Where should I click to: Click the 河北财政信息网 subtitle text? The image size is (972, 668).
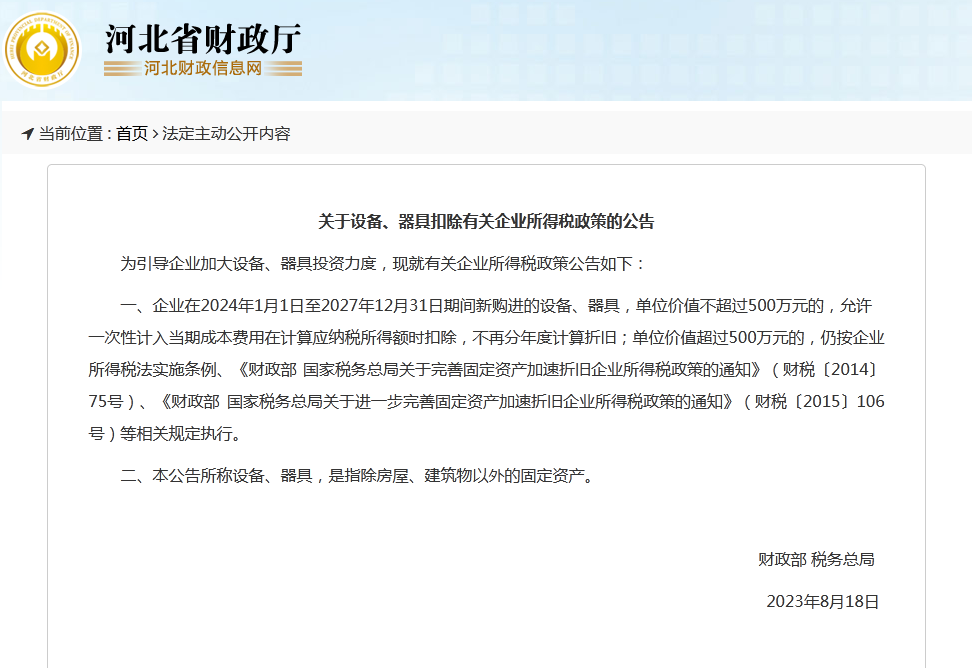(203, 68)
